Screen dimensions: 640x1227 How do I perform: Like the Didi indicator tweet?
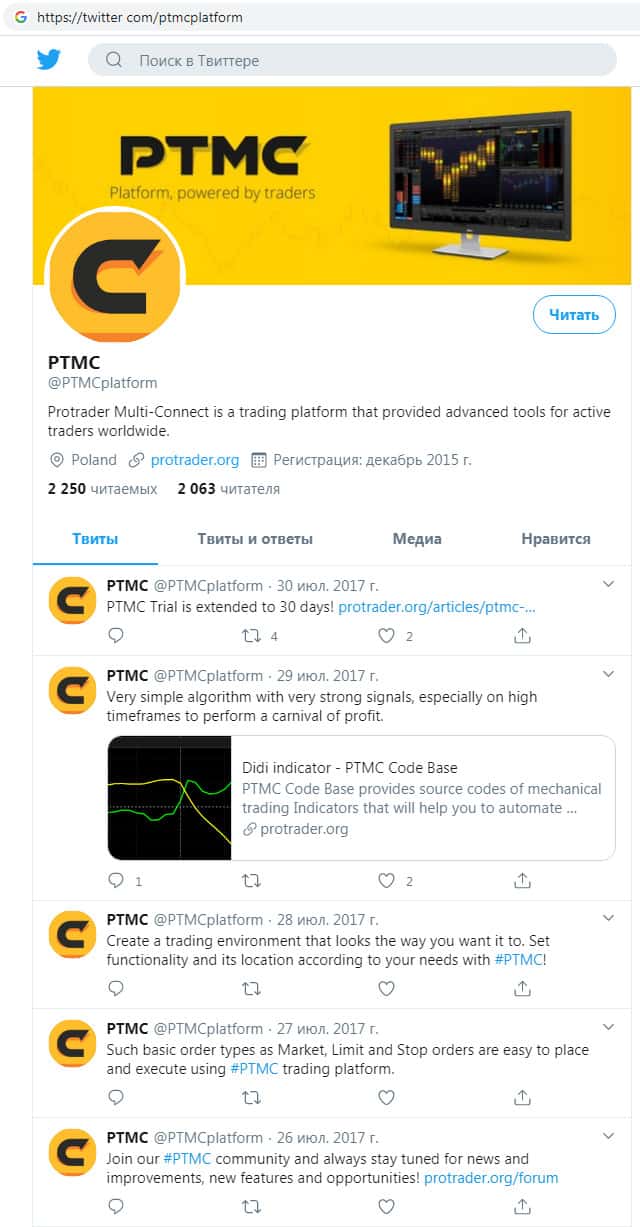386,881
